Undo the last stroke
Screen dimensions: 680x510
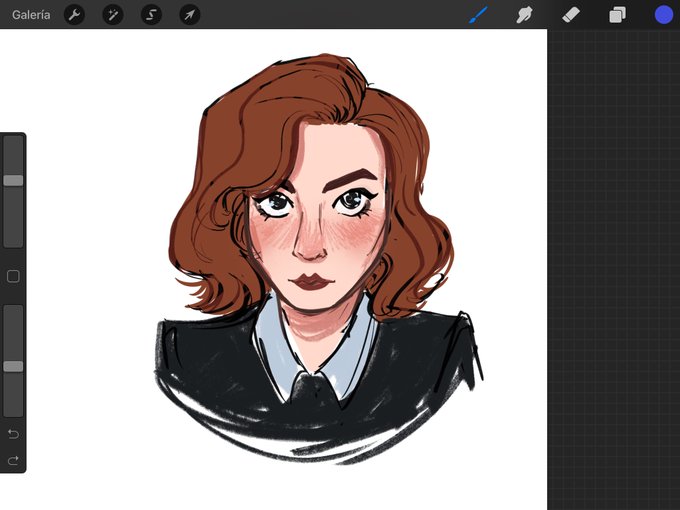pos(13,434)
